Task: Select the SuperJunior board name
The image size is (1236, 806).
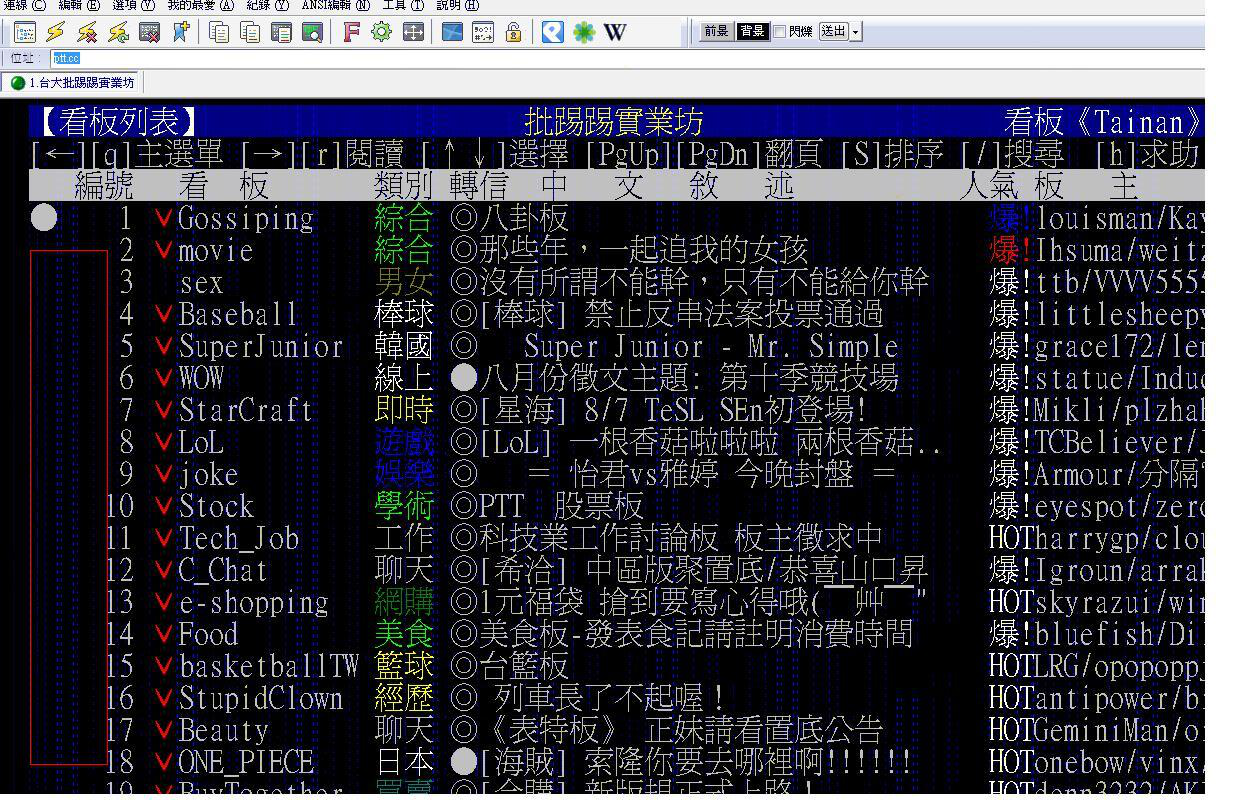Action: click(261, 347)
